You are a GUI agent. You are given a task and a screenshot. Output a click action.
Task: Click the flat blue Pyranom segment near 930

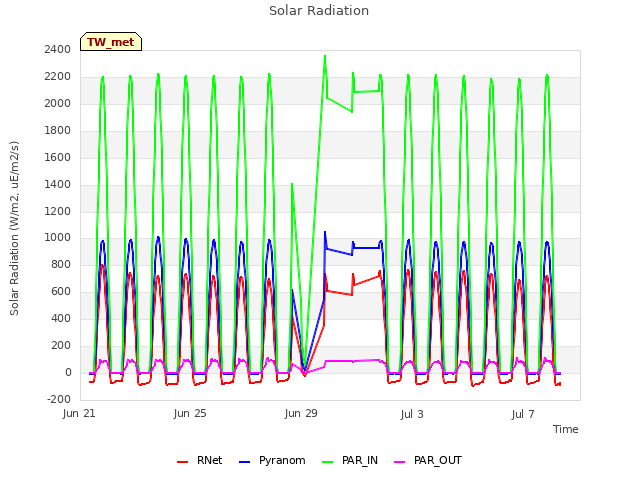(366, 248)
